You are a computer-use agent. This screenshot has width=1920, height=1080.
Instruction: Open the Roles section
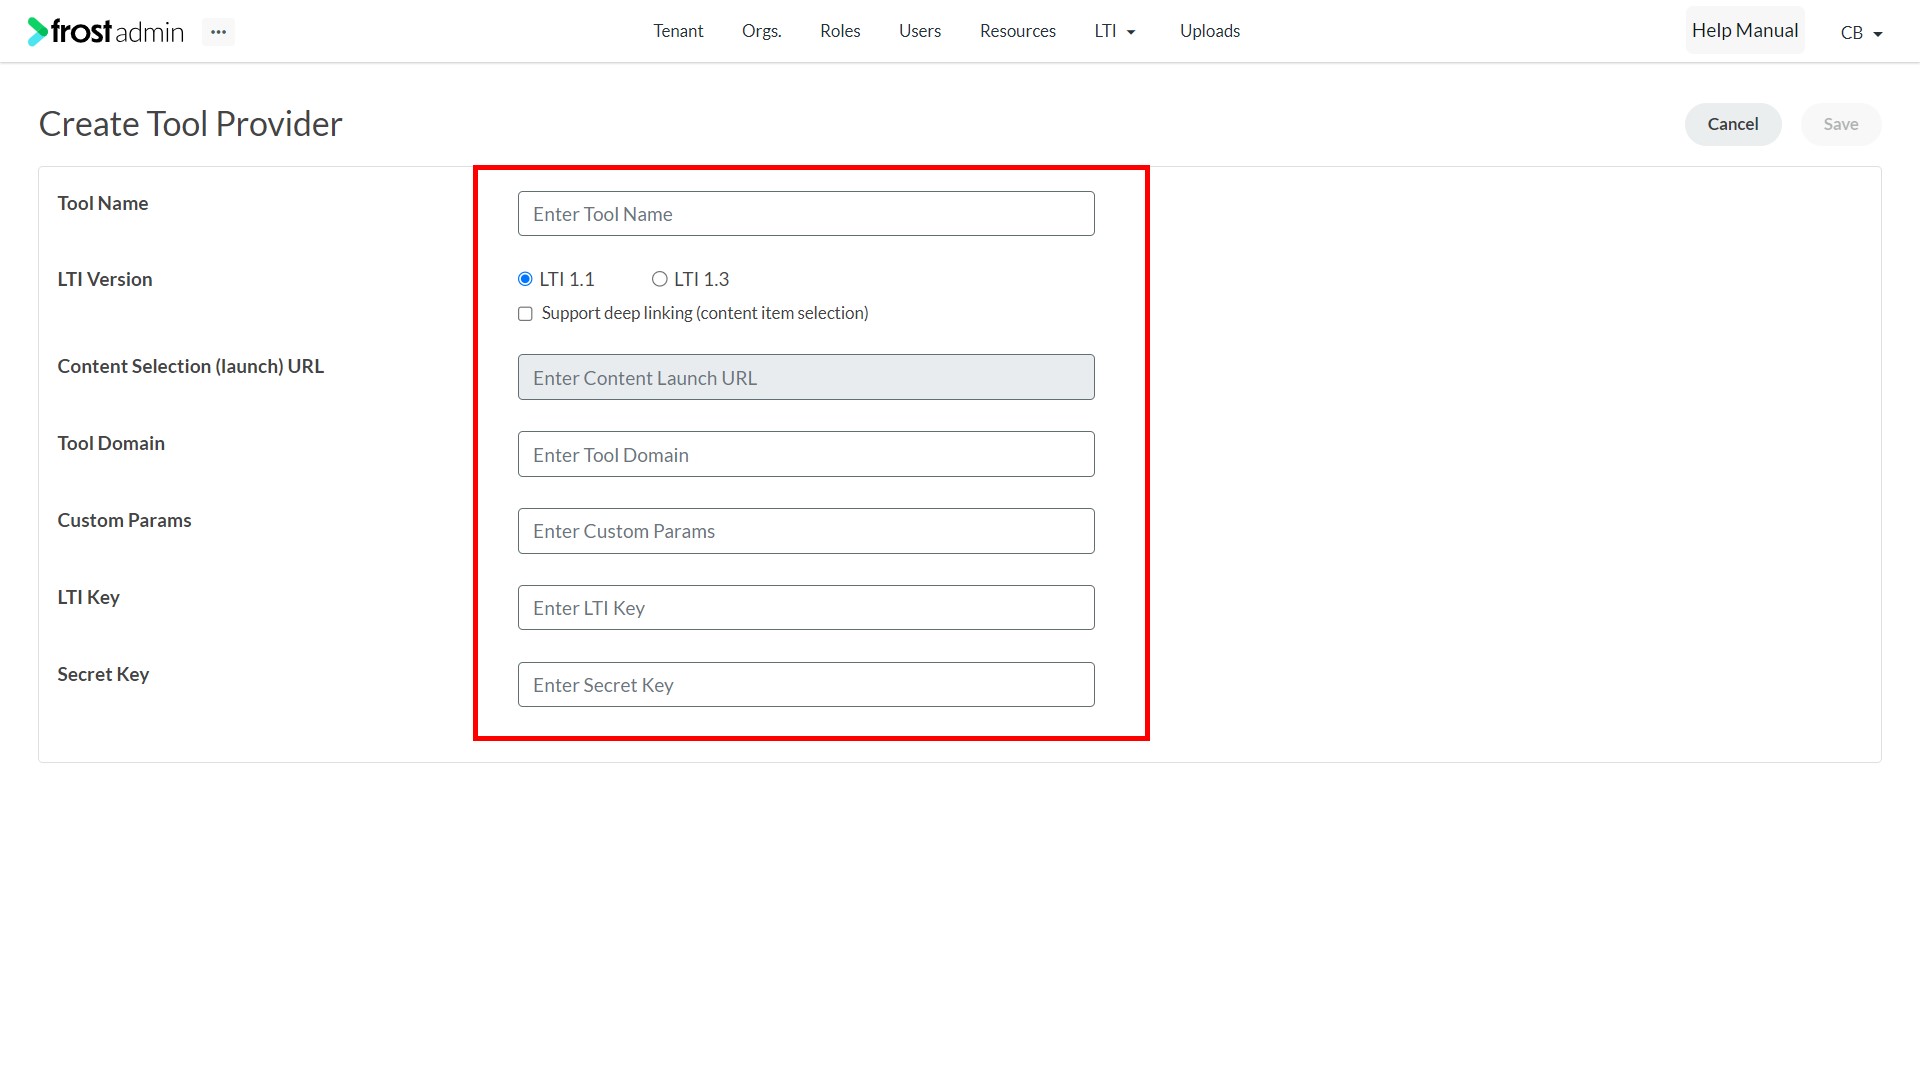point(840,31)
